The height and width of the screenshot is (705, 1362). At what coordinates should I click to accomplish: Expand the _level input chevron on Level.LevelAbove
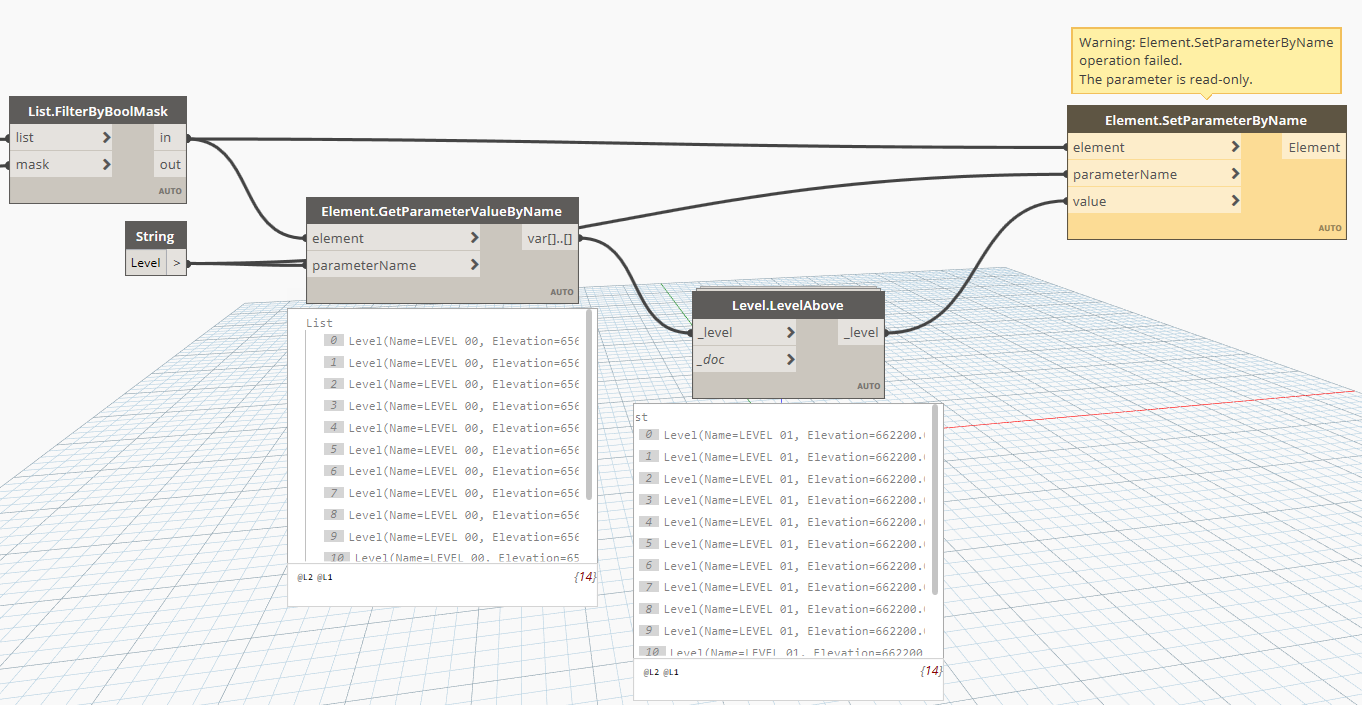pos(790,332)
